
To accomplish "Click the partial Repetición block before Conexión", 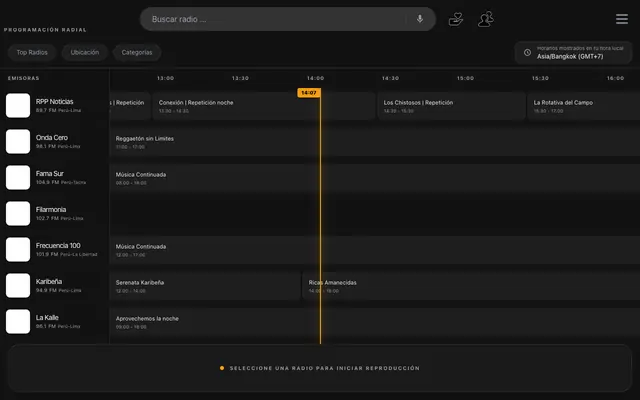I will [x=130, y=106].
